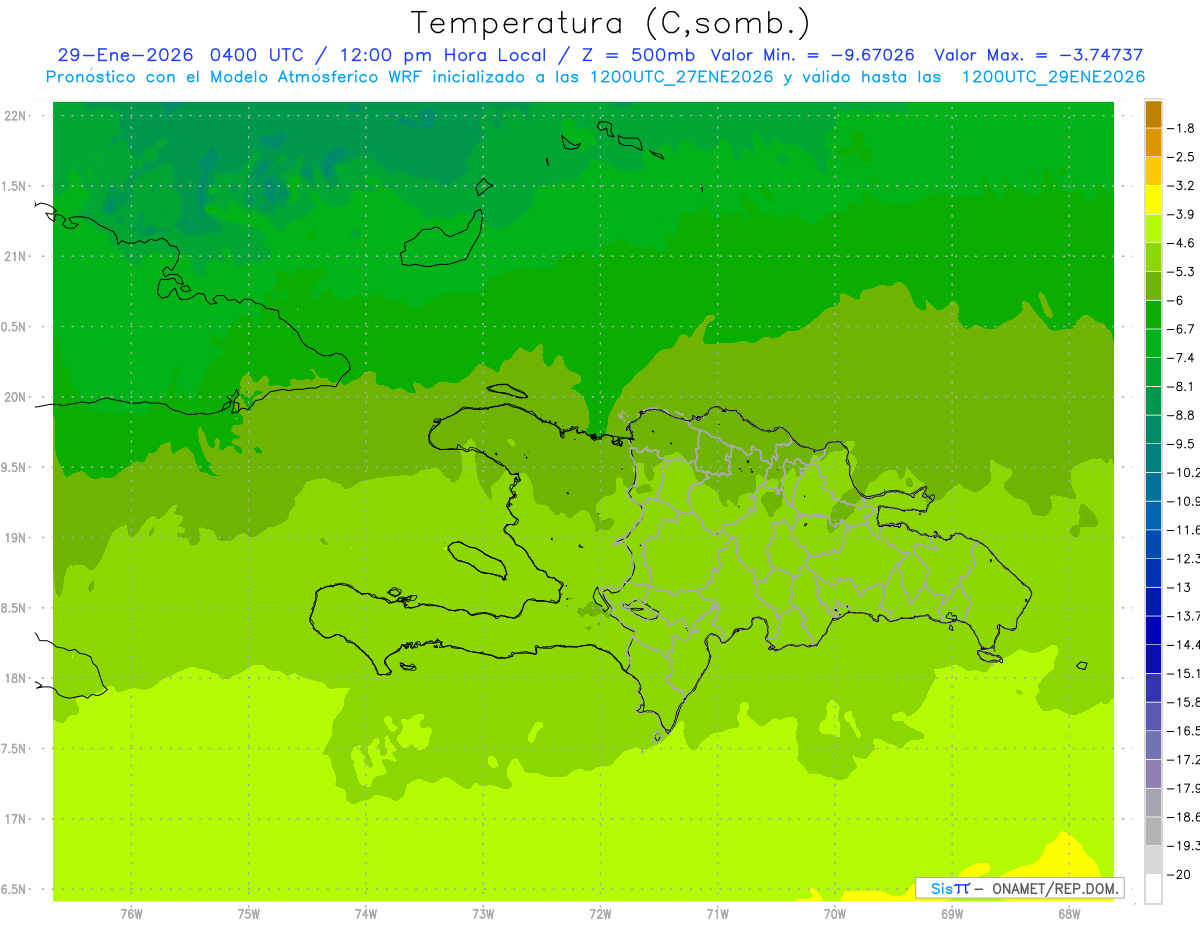
Task: Click the '19N' latitude label
Action: point(17,538)
